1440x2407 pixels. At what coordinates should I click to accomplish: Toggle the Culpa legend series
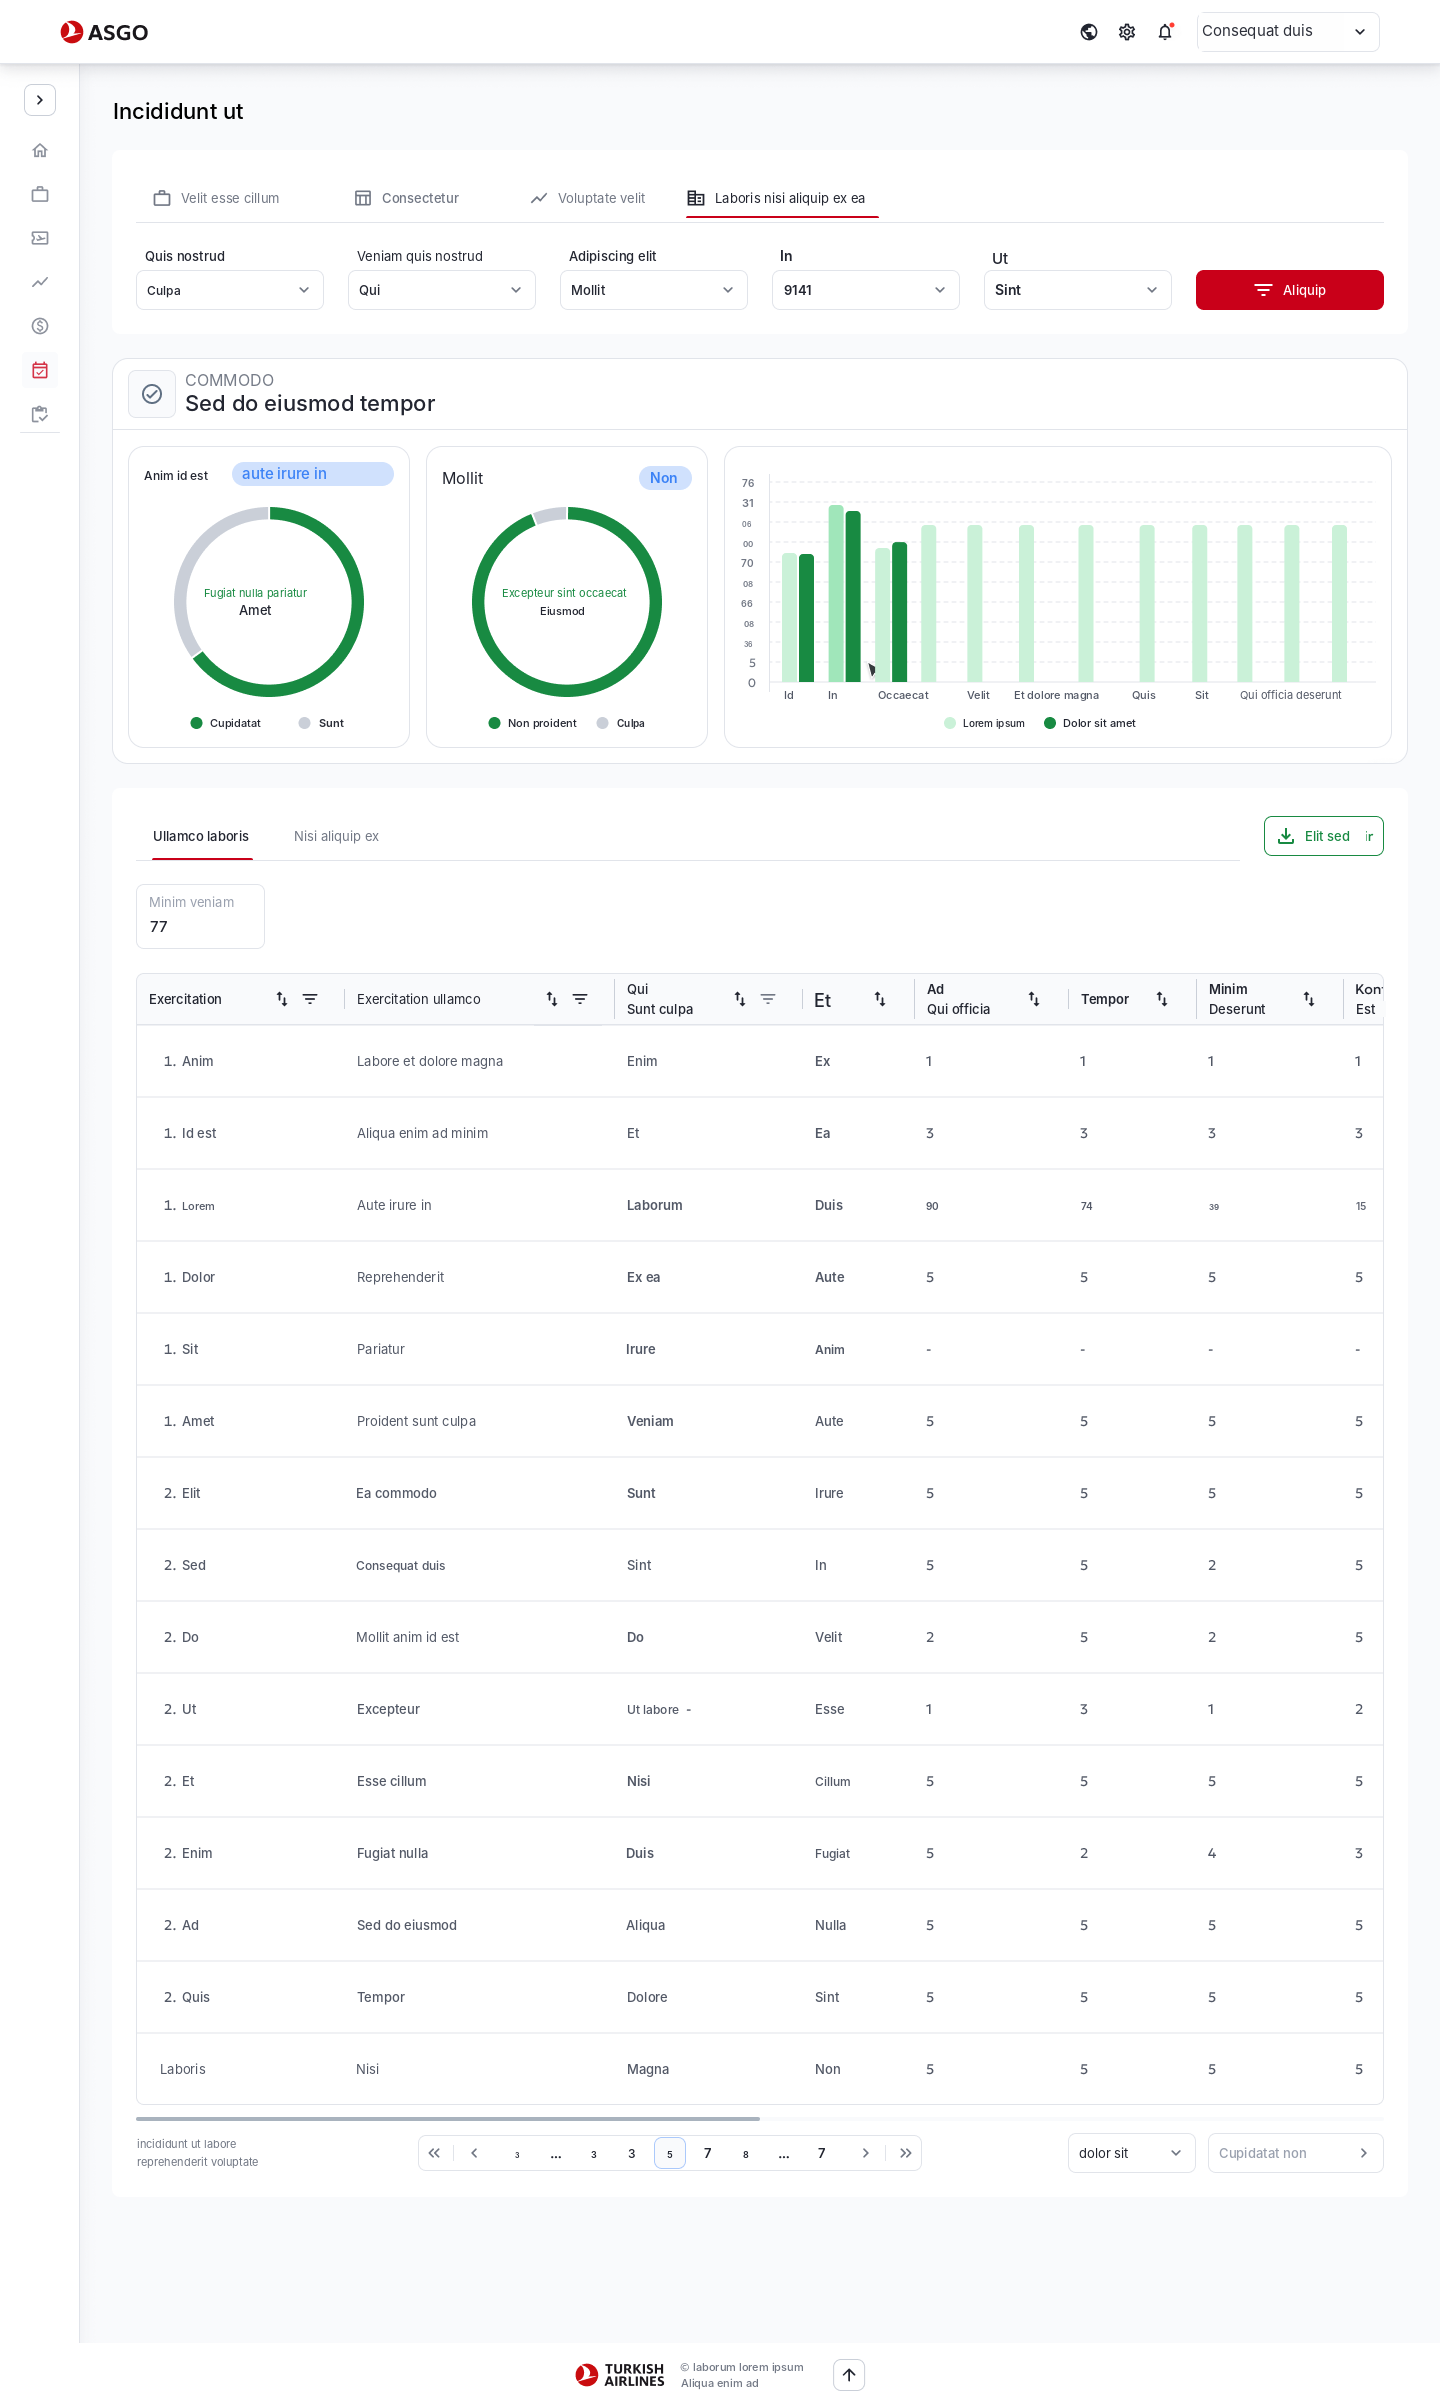(x=620, y=723)
